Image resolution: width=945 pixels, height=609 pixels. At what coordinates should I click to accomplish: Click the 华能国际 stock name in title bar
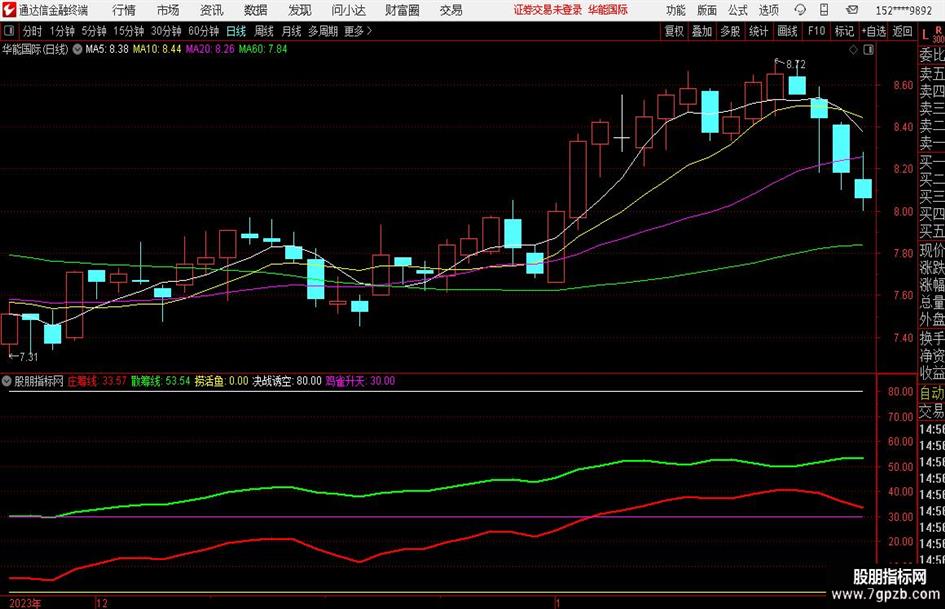[608, 10]
